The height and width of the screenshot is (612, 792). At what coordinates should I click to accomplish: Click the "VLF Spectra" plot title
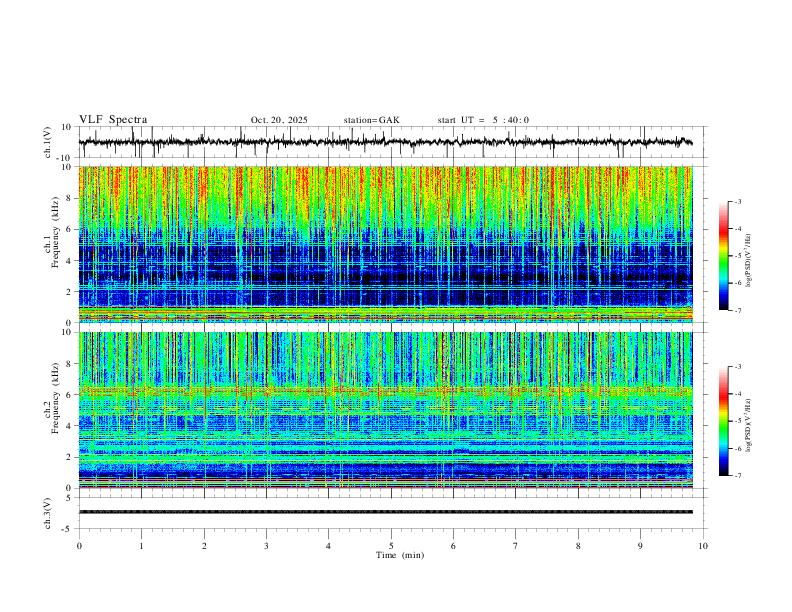click(113, 120)
